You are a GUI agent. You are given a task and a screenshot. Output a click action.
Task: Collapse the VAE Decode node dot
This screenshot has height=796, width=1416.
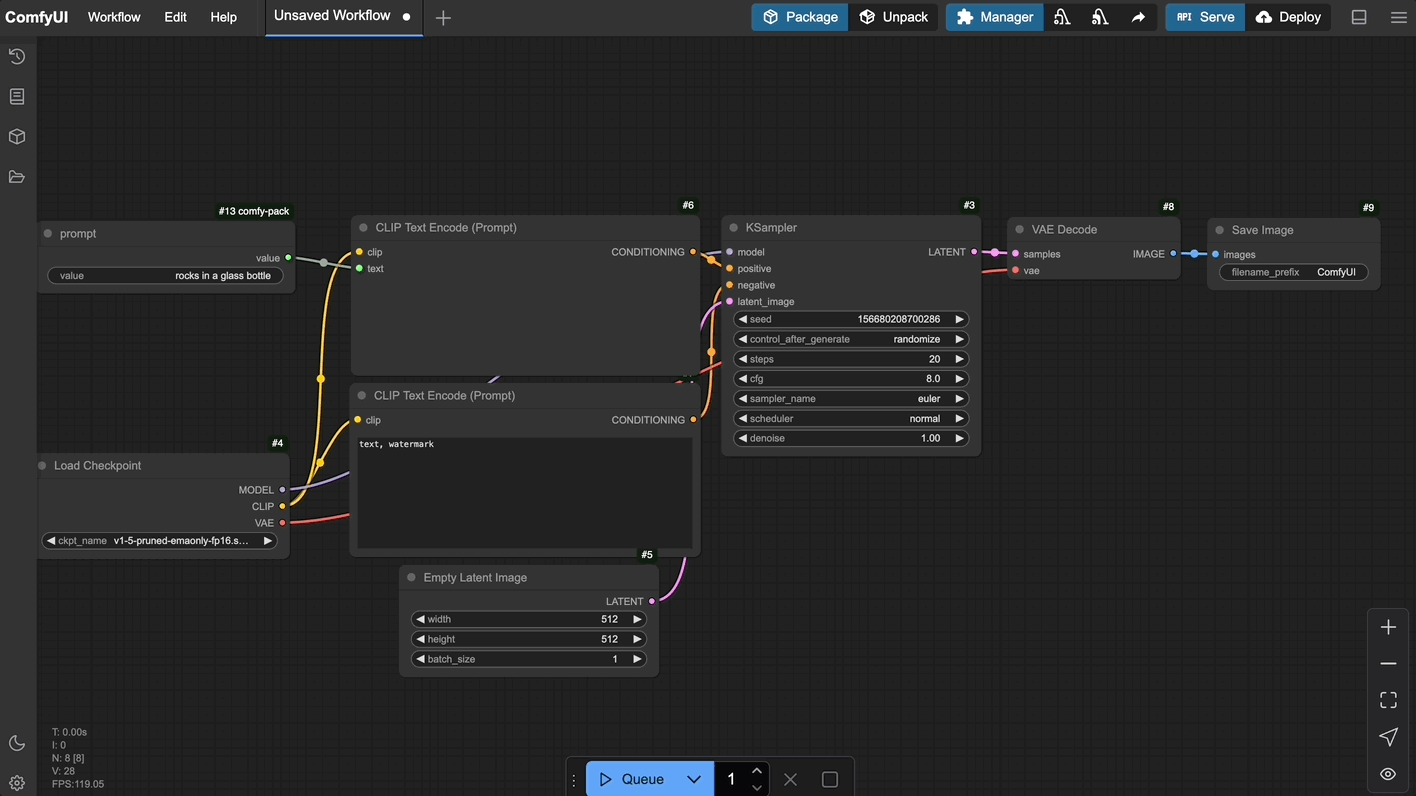click(1020, 230)
